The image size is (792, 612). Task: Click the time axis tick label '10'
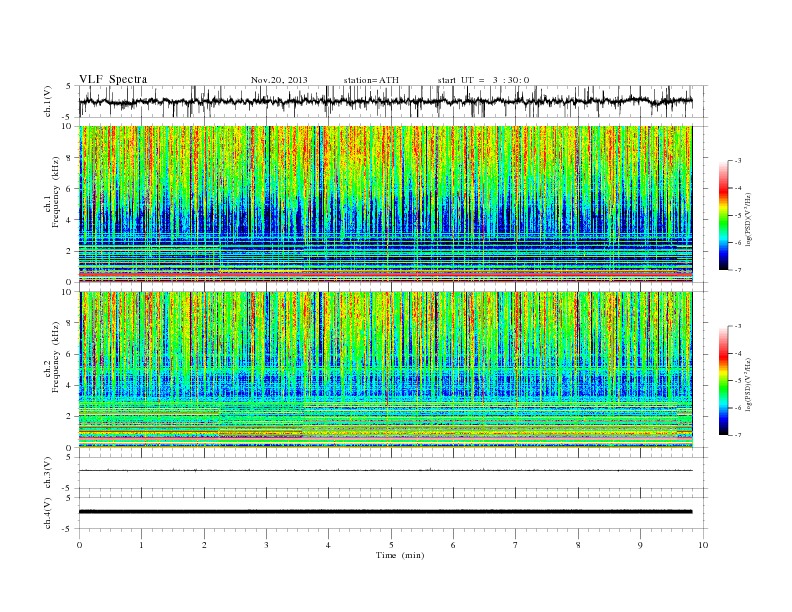pos(703,545)
